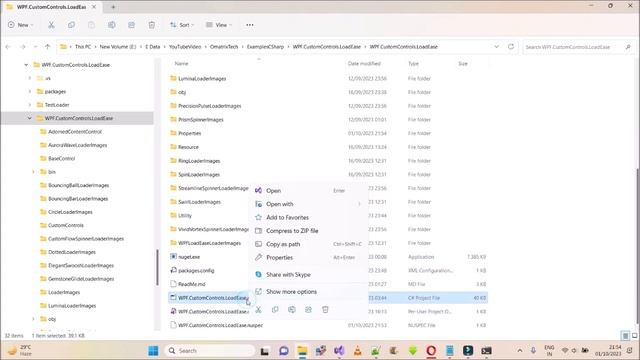Click the Rename icon in the toolbar
This screenshot has height=360, width=640.
(x=111, y=25)
